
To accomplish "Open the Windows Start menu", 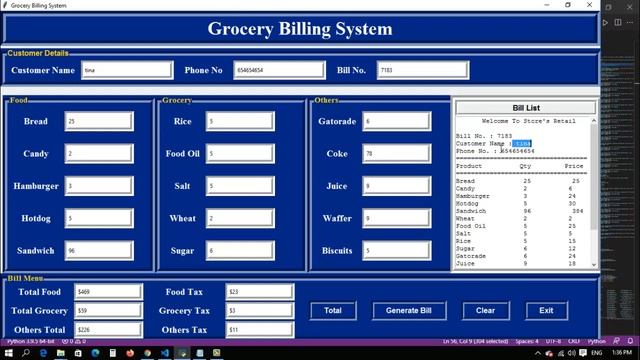I will 8,353.
